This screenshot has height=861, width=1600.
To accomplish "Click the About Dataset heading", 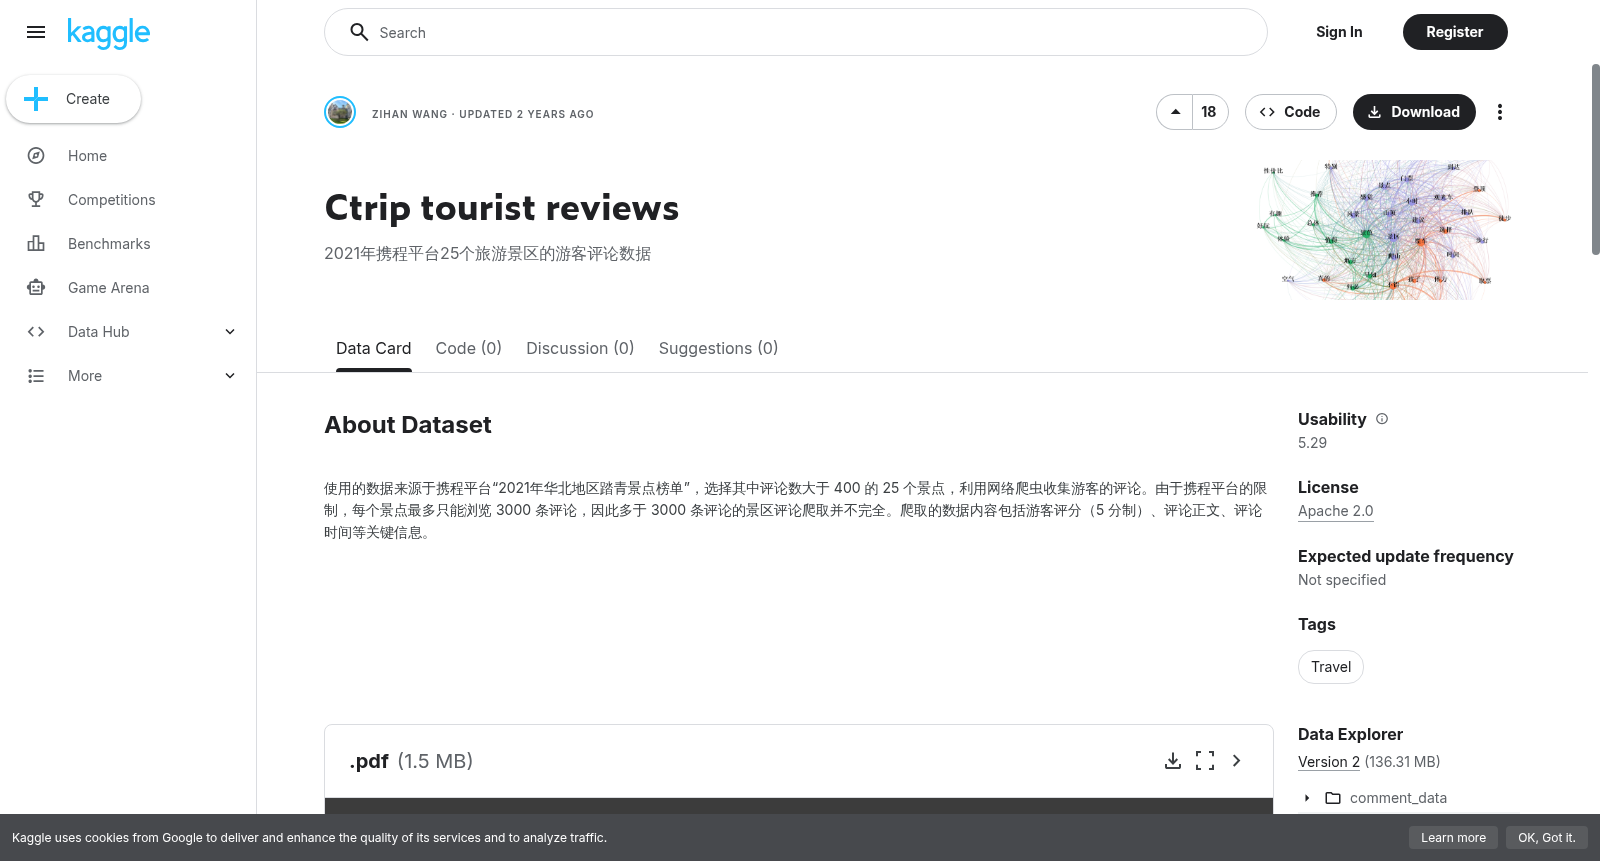I will pos(408,425).
